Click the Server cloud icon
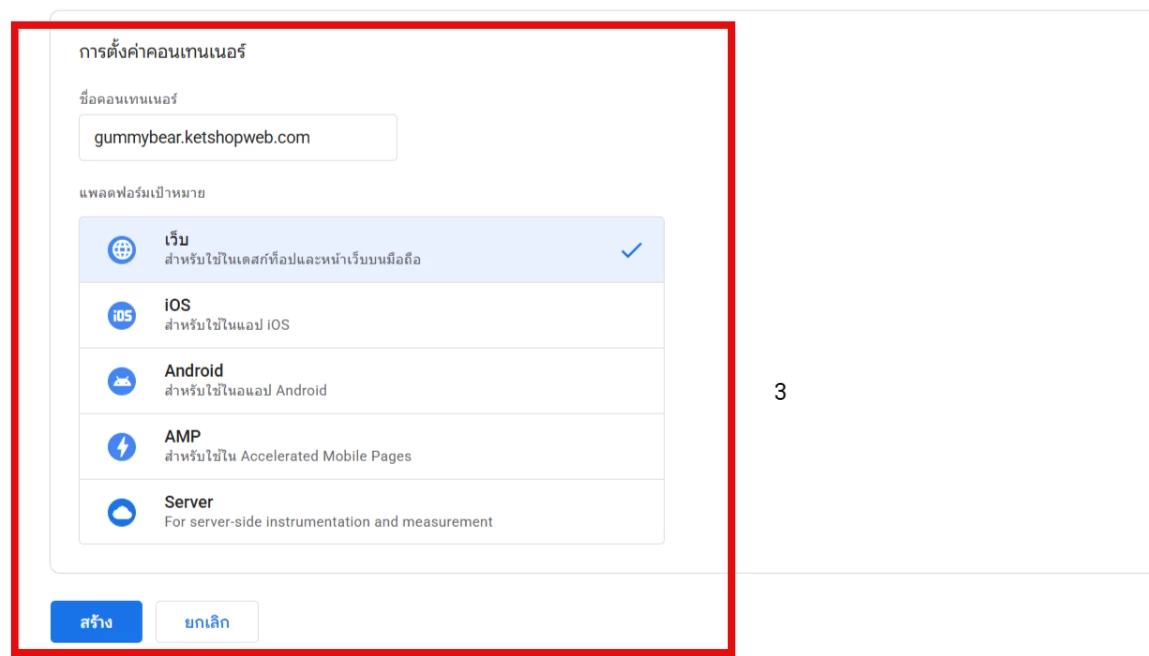 [x=121, y=512]
